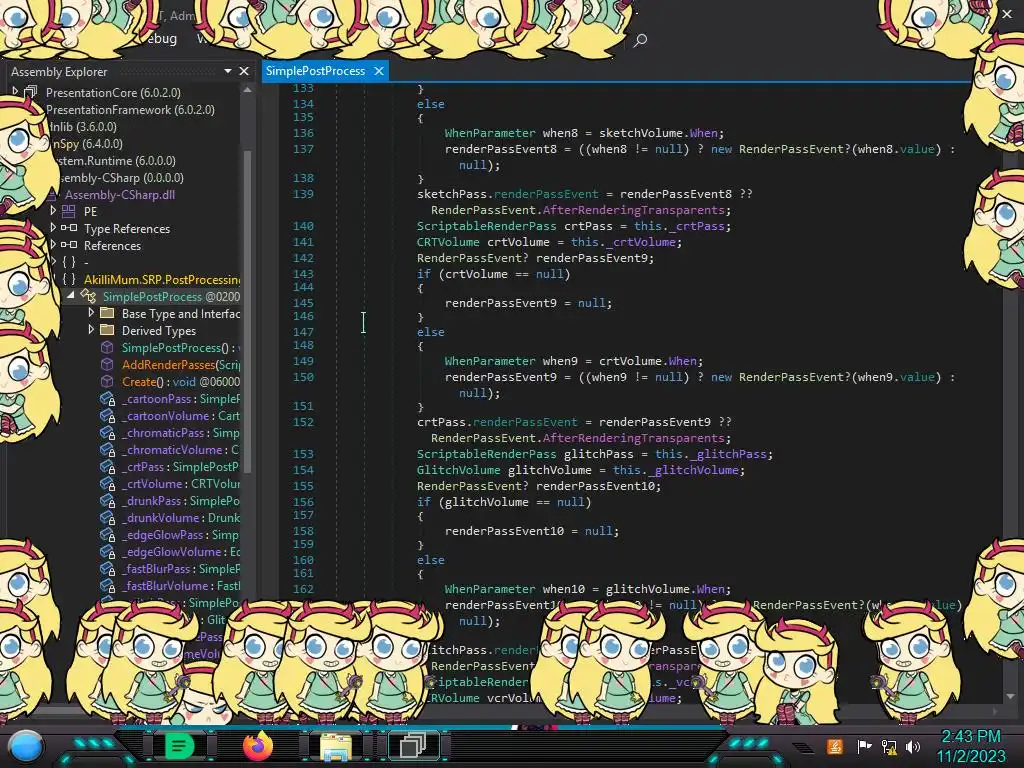
Task: Click the code editor scroll down arrow
Action: click(x=1011, y=696)
